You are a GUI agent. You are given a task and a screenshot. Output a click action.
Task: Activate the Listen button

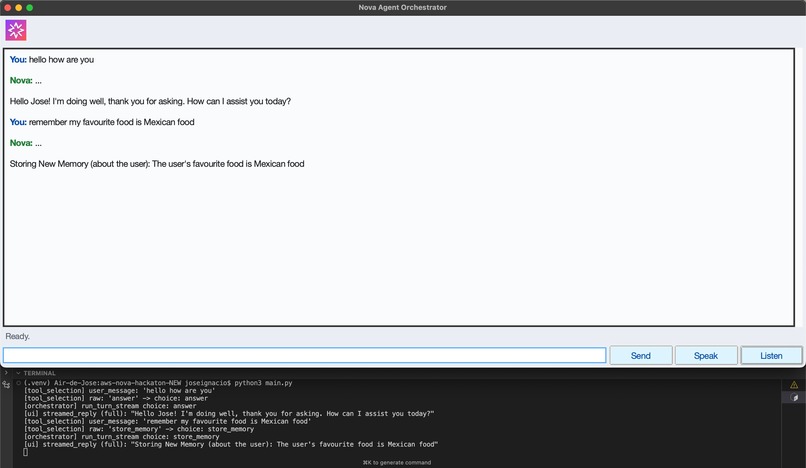(771, 355)
